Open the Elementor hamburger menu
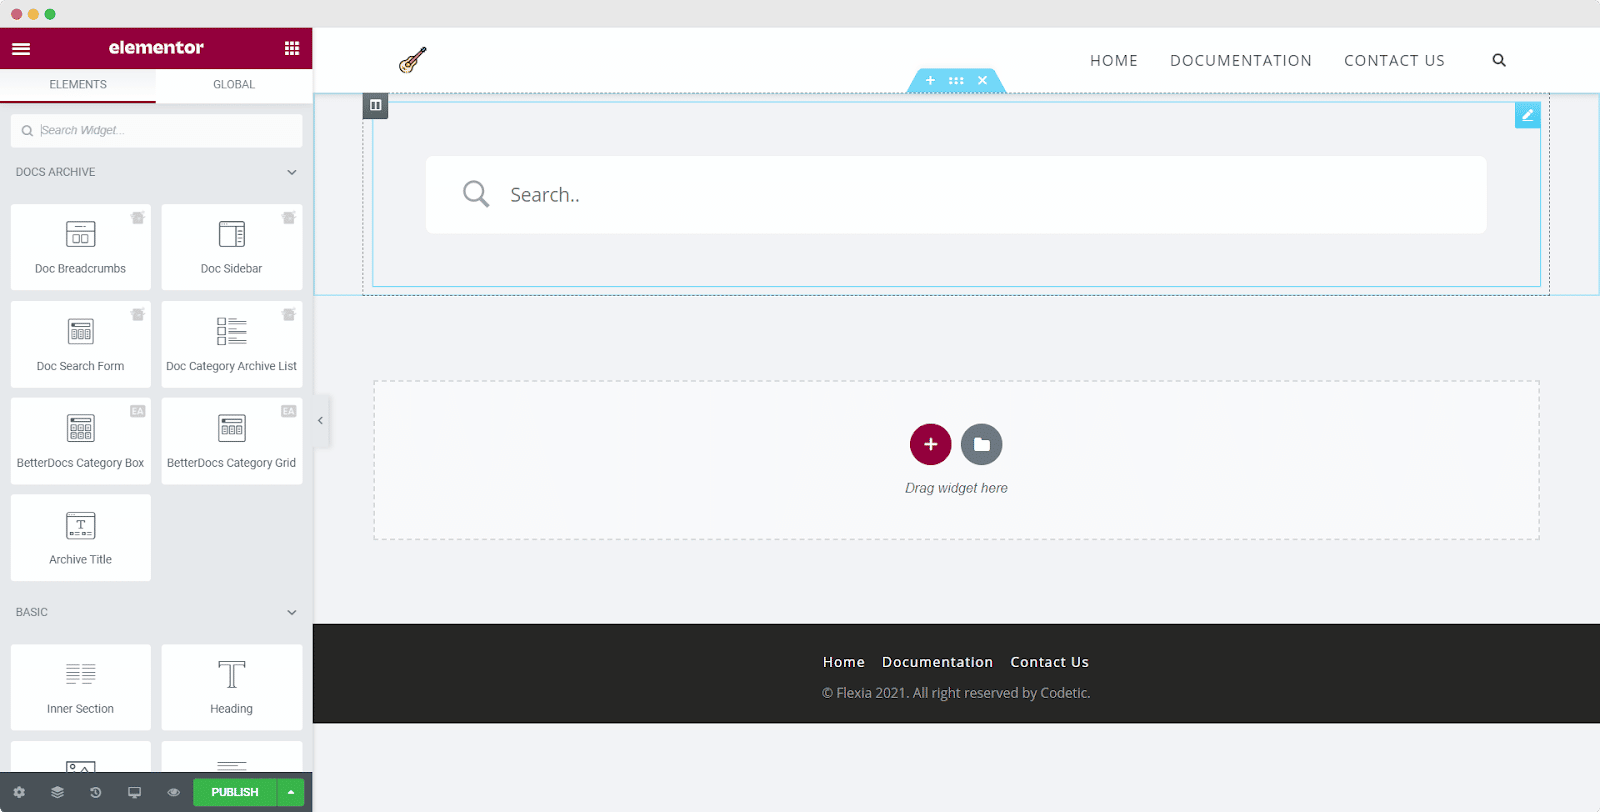This screenshot has width=1600, height=812. point(21,48)
